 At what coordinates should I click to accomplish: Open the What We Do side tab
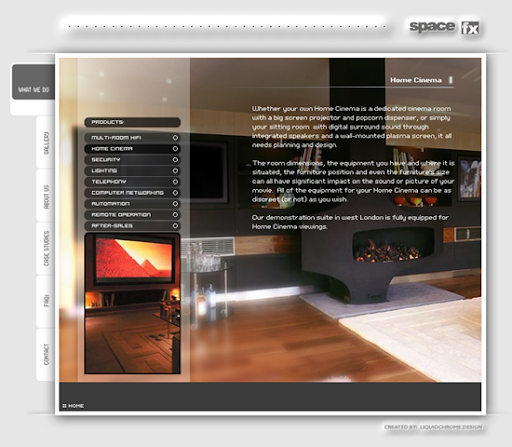click(x=33, y=82)
